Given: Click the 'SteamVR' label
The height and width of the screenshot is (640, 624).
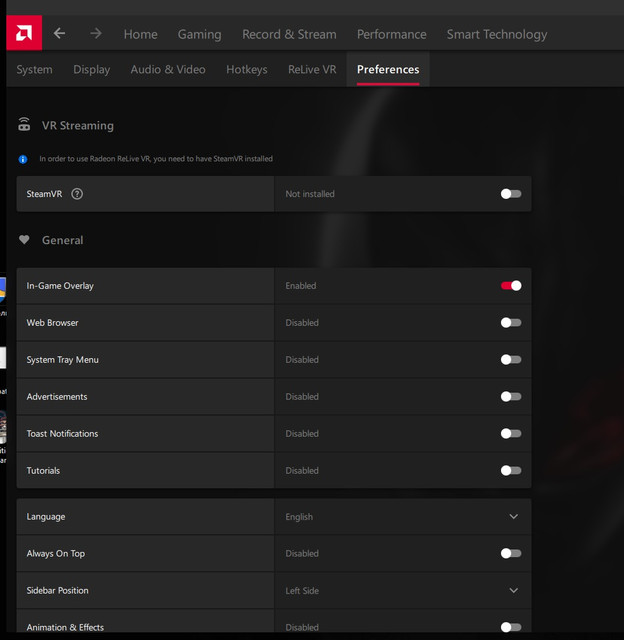Looking at the screenshot, I should click(x=44, y=194).
